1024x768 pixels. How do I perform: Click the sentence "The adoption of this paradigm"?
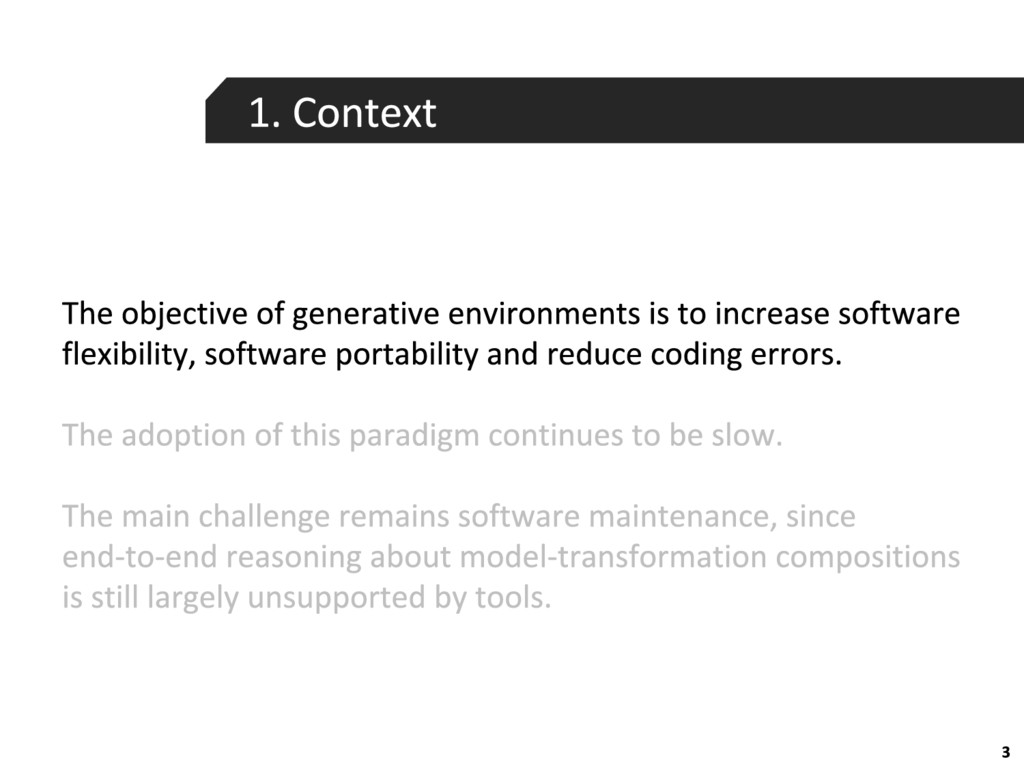pyautogui.click(x=422, y=436)
